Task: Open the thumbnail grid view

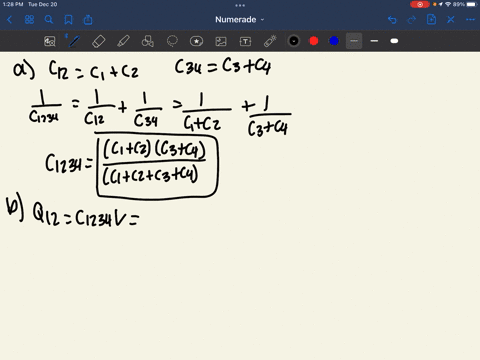Action: tap(29, 20)
